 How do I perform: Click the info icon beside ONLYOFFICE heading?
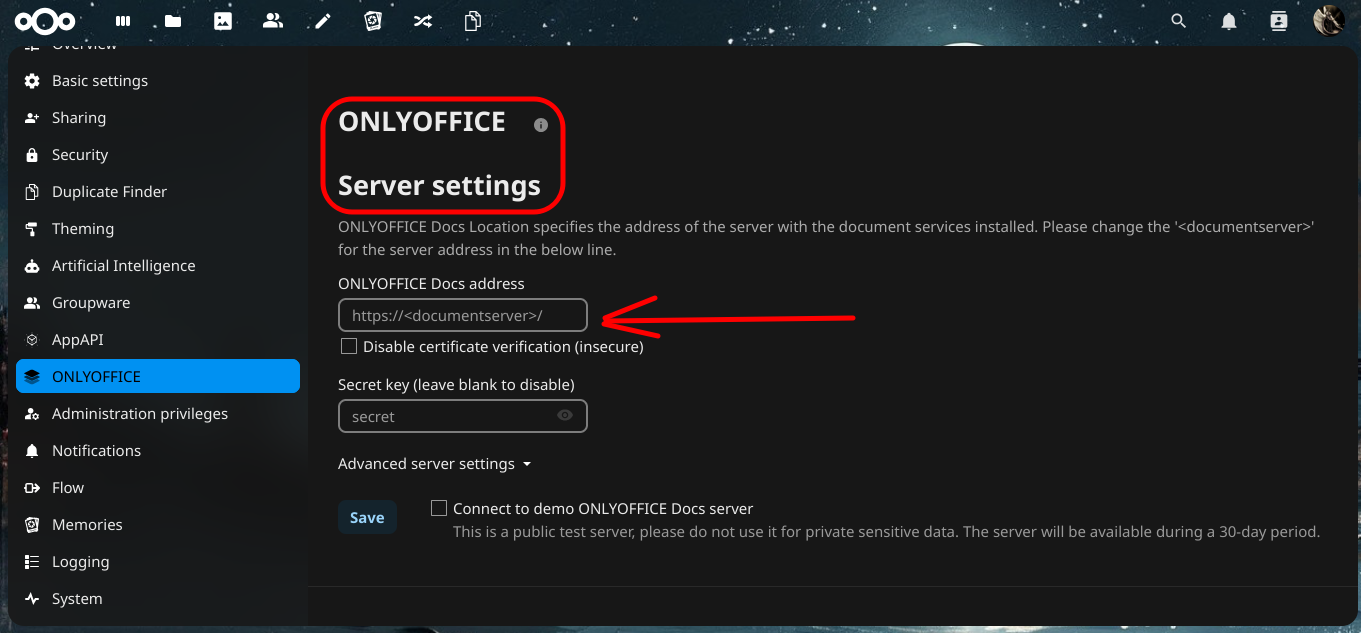541,125
